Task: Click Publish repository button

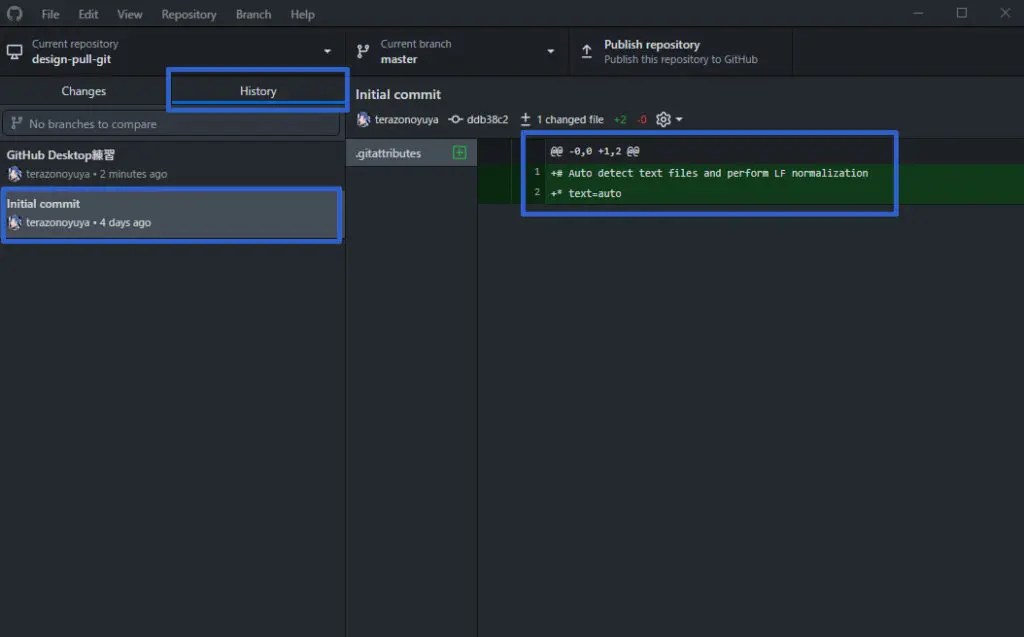Action: (680, 52)
